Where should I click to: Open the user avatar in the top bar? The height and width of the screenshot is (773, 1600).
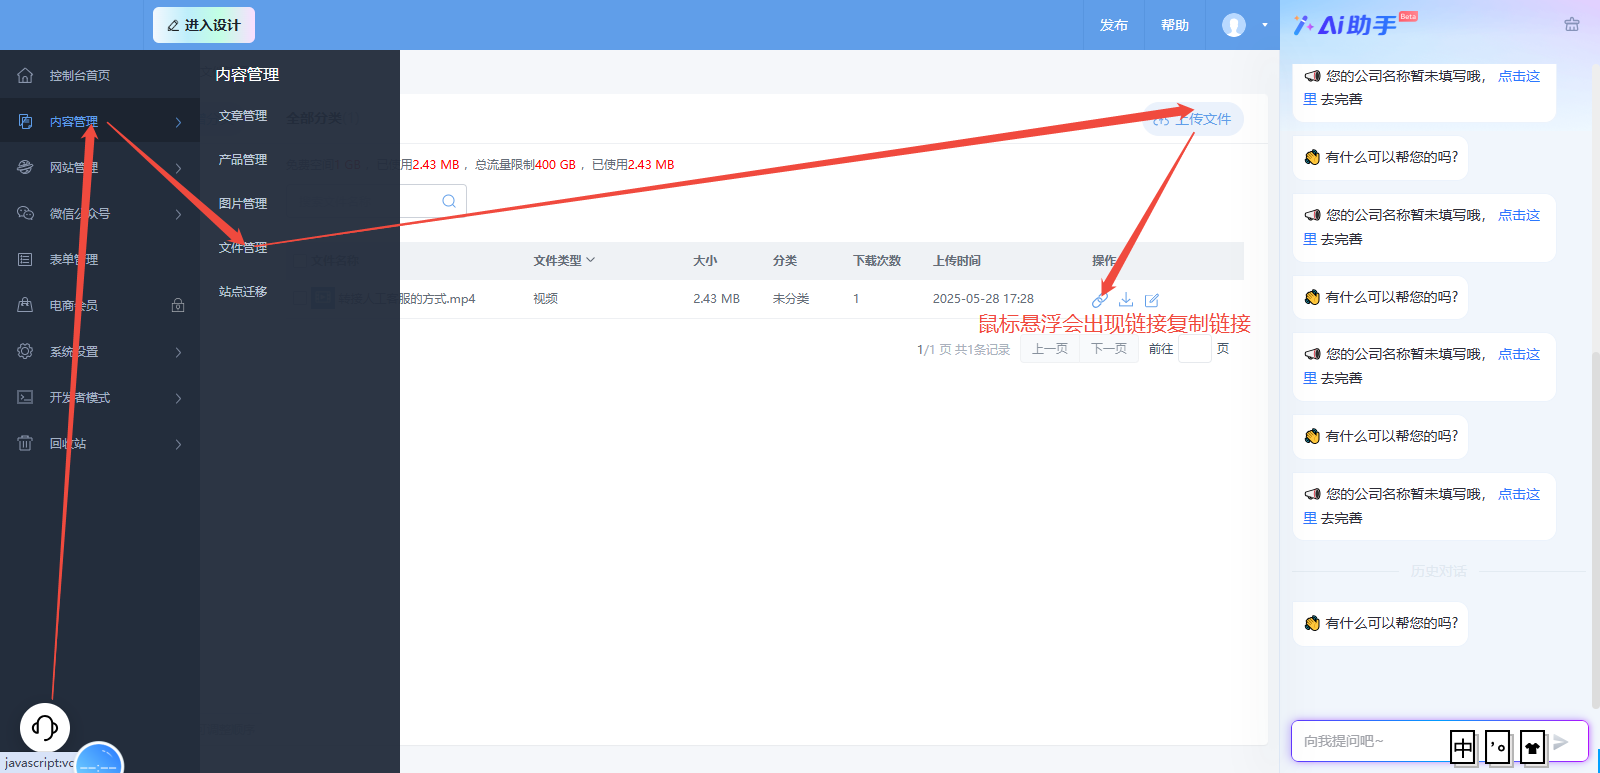[1234, 25]
